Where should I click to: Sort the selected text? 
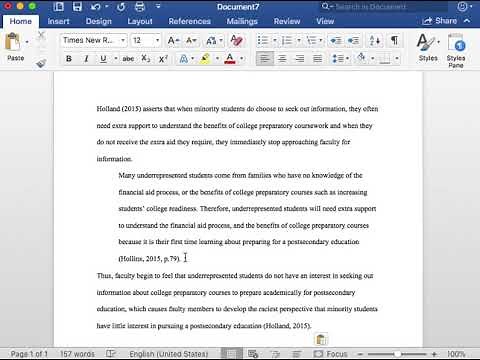375,41
